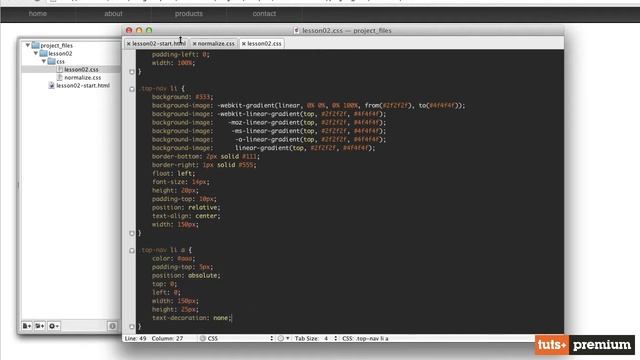Switch to the lesson02-start.html tab
640x360 pixels.
pos(159,43)
